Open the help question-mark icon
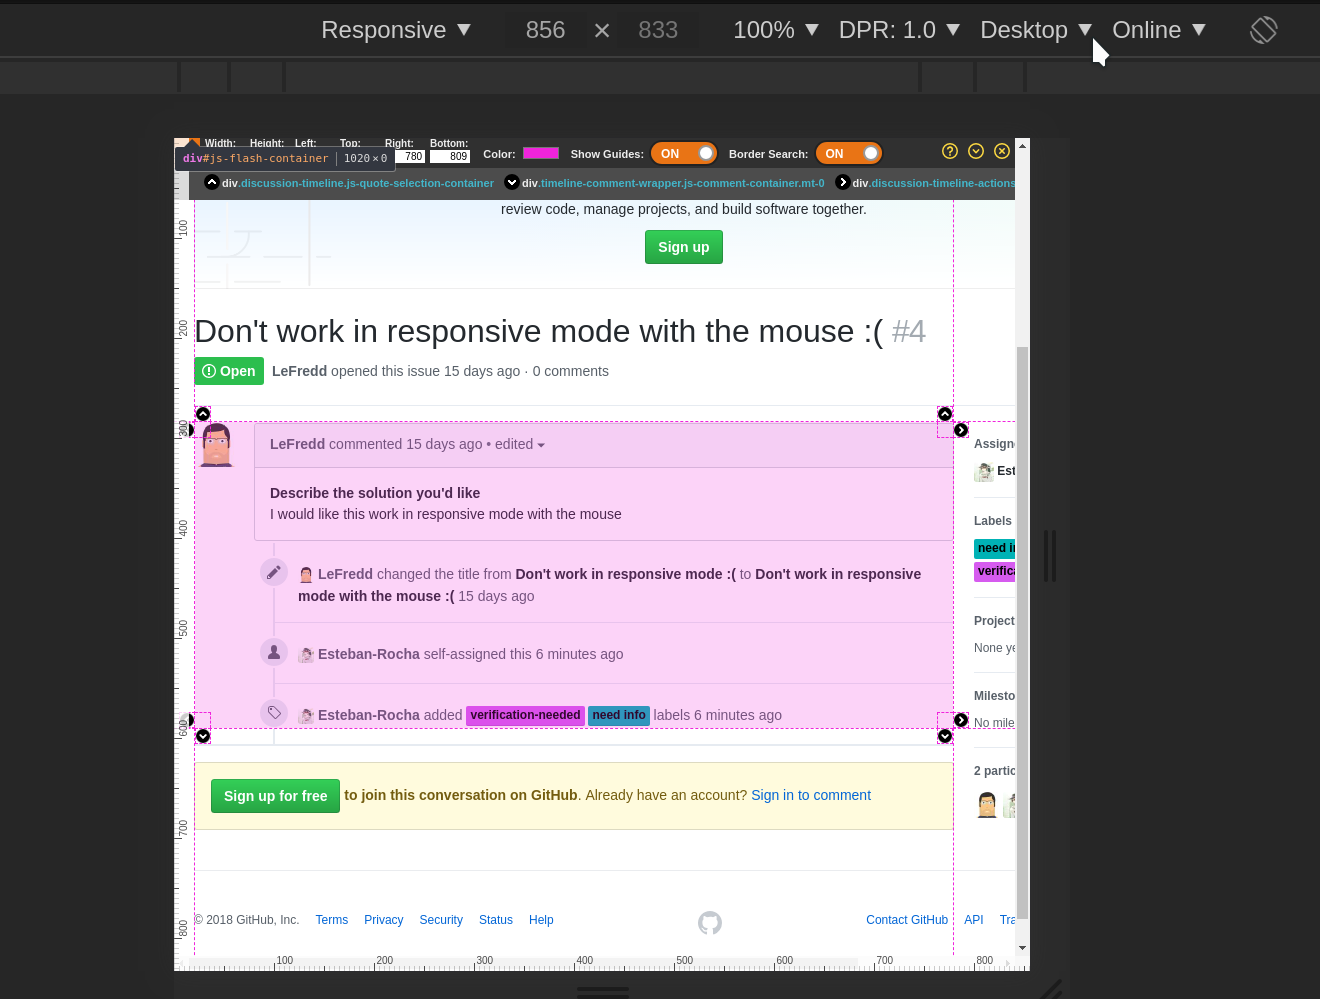Viewport: 1320px width, 999px height. [950, 151]
